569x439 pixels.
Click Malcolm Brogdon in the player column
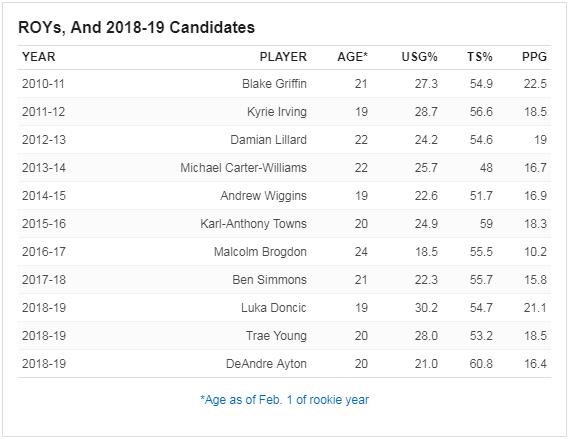[x=260, y=252]
